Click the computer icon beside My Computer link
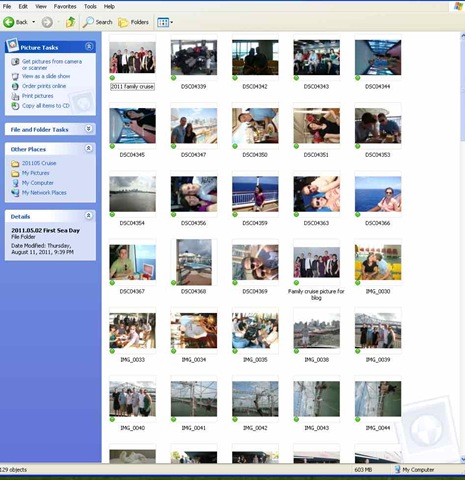 [x=15, y=183]
